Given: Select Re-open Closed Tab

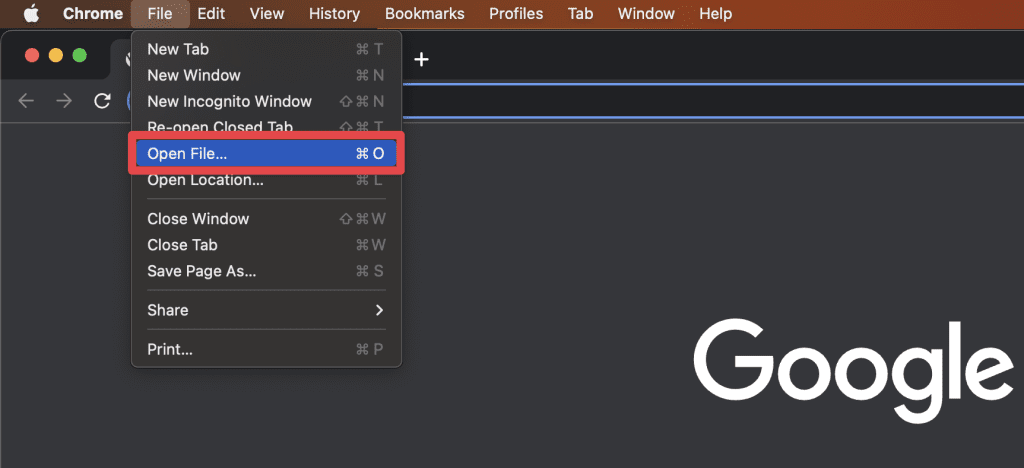Looking at the screenshot, I should click(266, 125).
